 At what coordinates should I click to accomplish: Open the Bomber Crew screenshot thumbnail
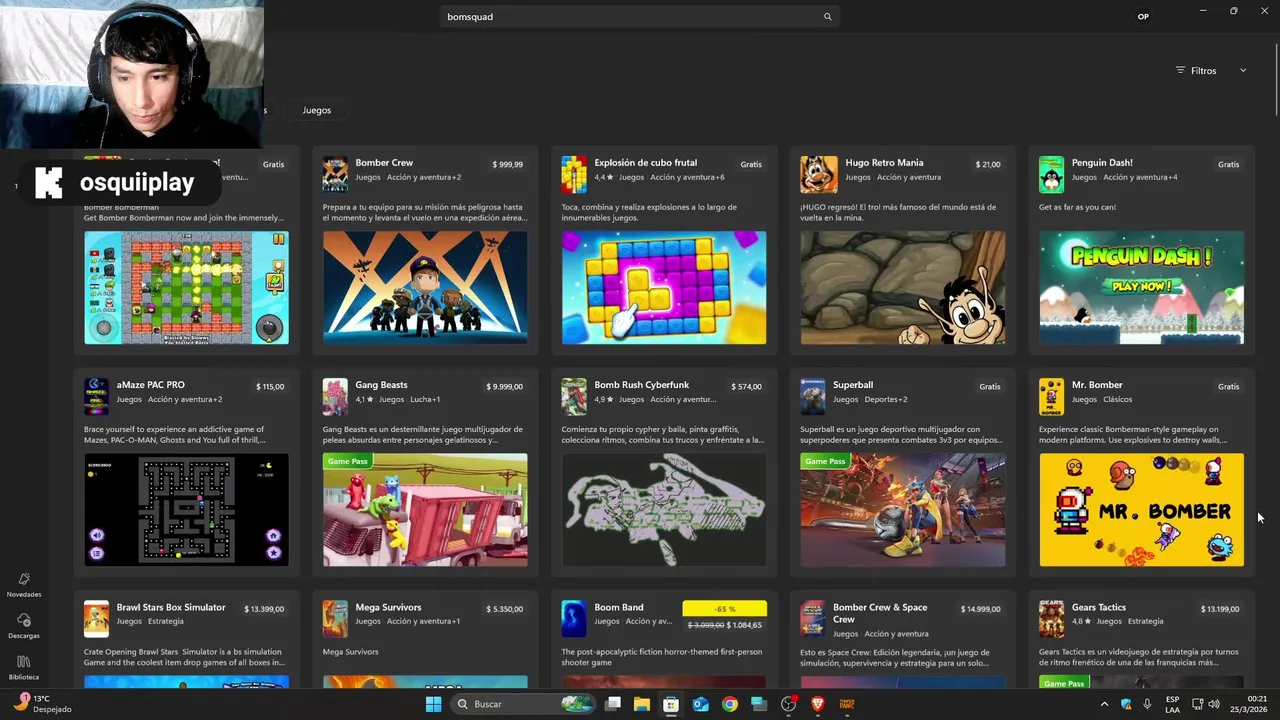pos(425,288)
